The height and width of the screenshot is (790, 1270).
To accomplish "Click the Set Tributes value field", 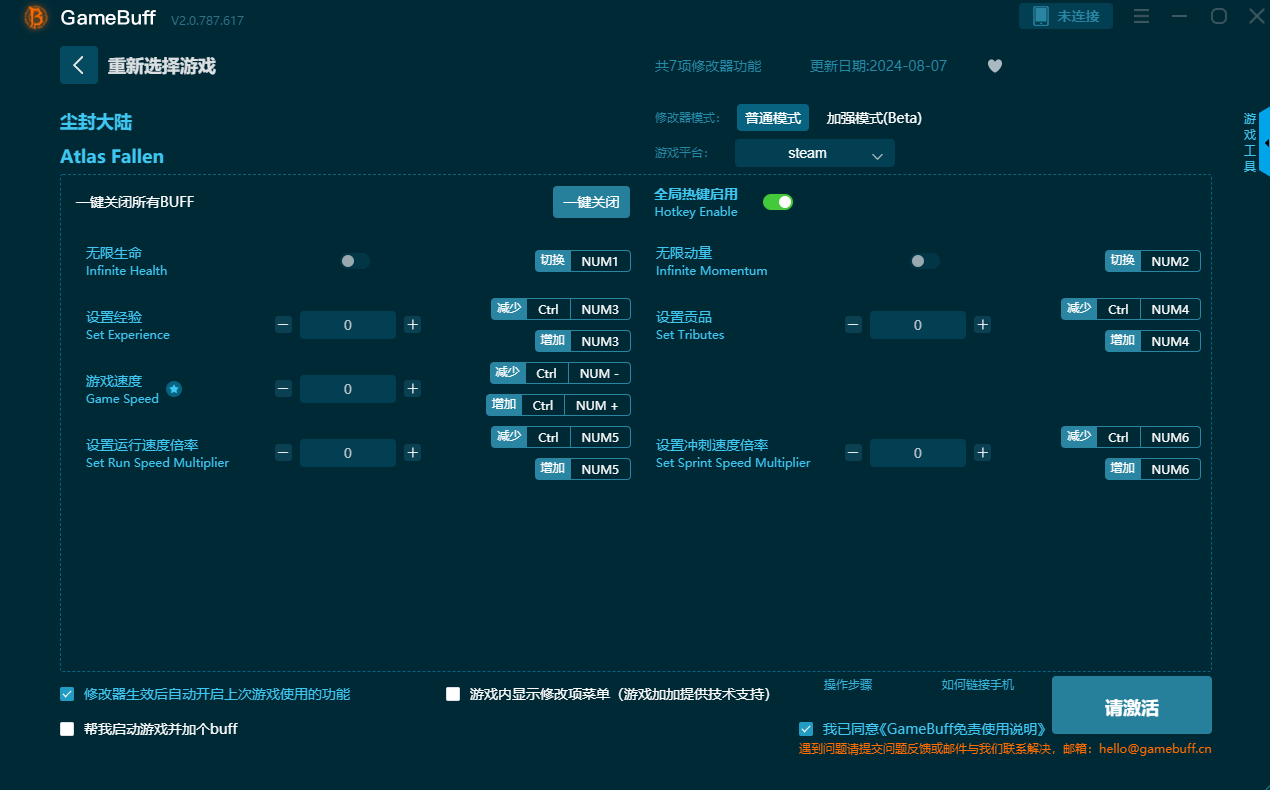I will [x=918, y=325].
